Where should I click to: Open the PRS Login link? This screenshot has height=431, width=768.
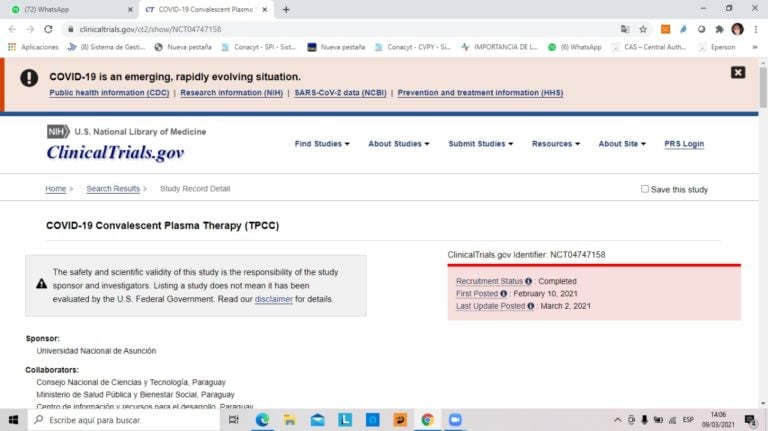684,144
